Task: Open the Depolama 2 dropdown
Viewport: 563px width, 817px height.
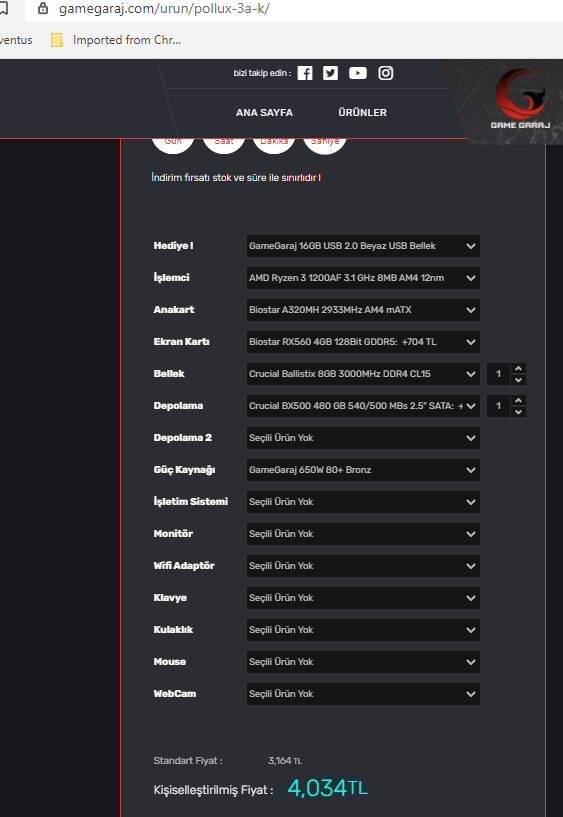Action: click(x=363, y=438)
